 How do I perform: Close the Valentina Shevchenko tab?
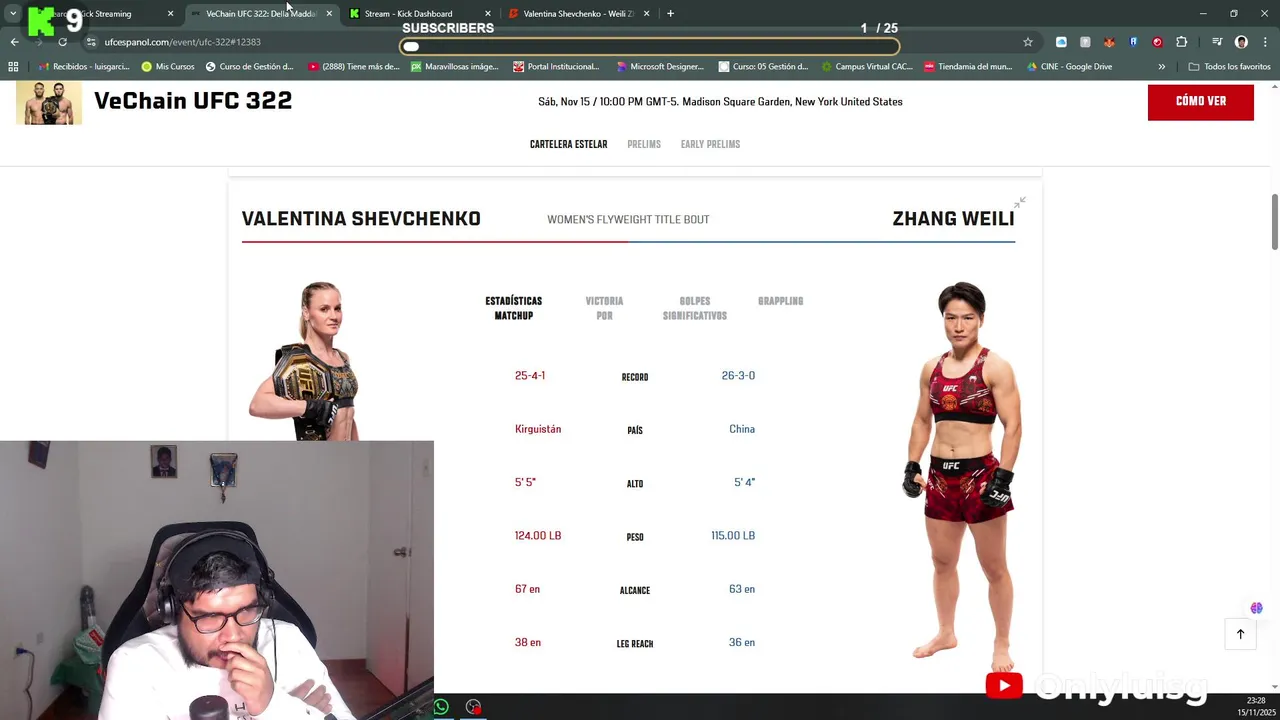(x=646, y=14)
